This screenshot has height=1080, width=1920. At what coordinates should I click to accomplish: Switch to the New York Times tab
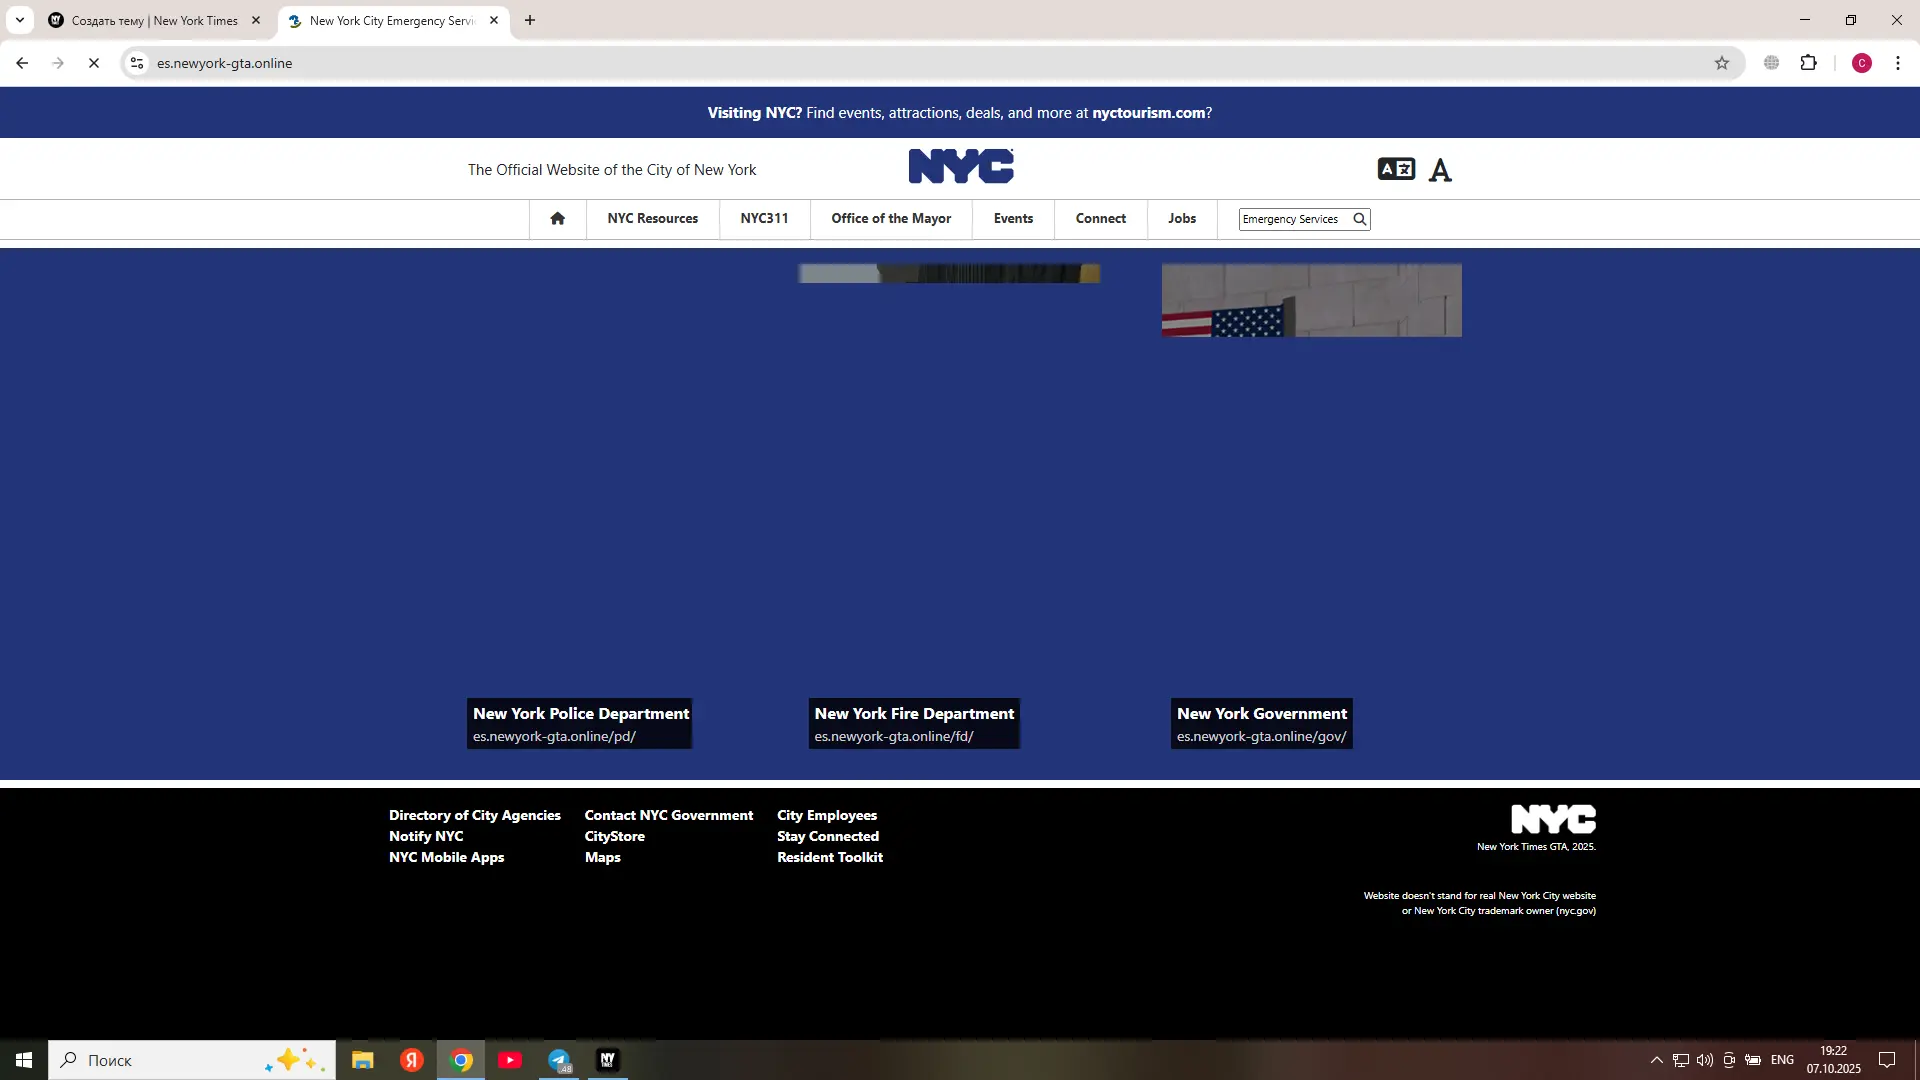point(154,20)
